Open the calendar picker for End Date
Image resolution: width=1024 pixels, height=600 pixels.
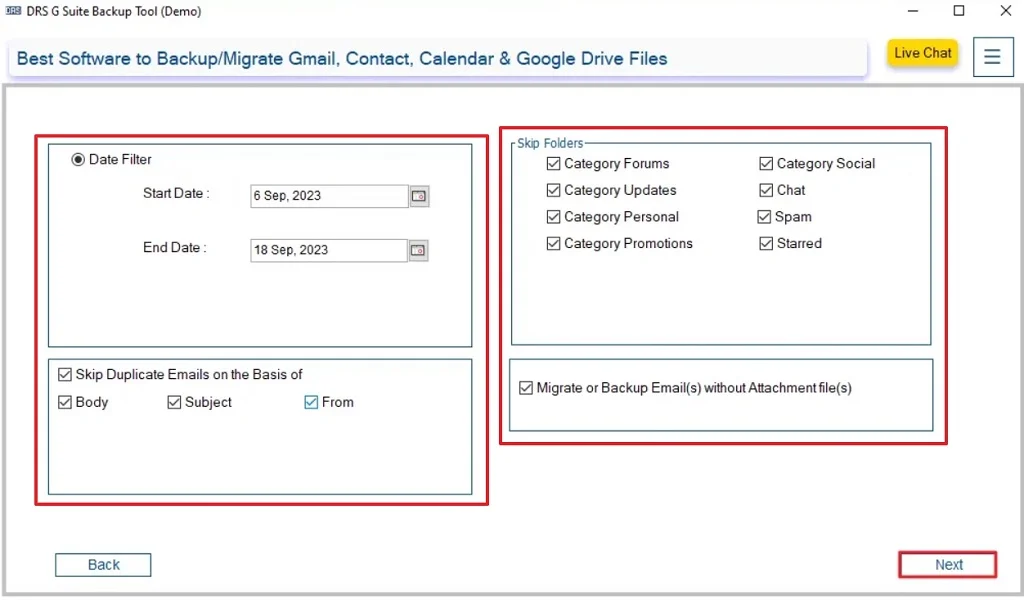pyautogui.click(x=418, y=250)
